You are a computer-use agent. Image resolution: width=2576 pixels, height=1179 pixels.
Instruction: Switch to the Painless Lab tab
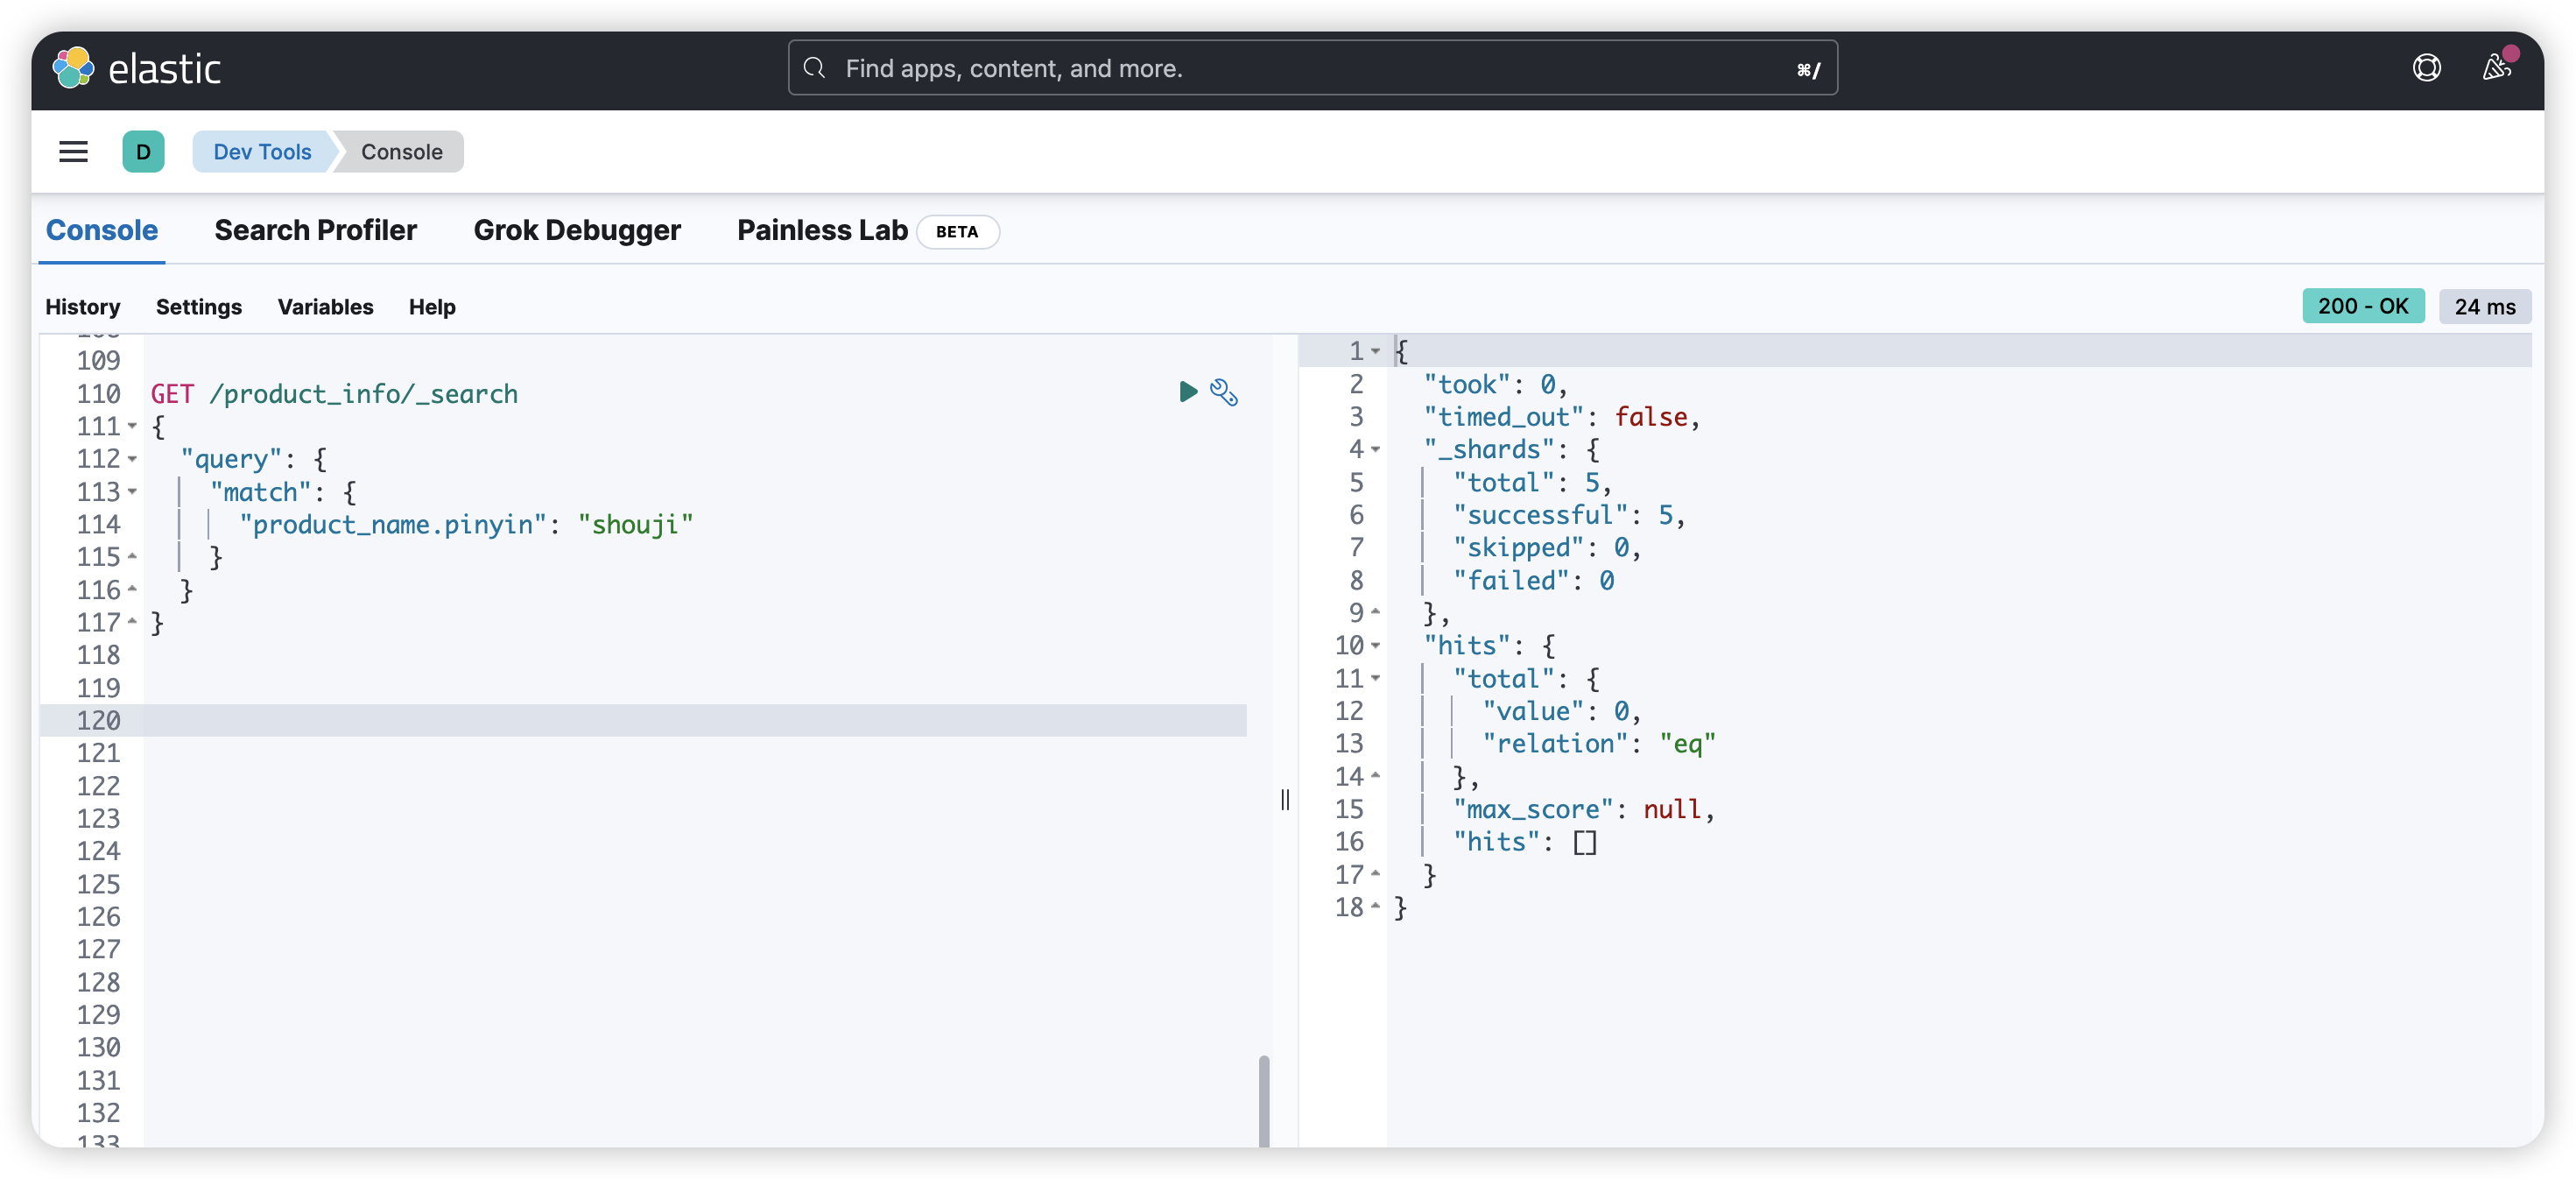(x=822, y=231)
